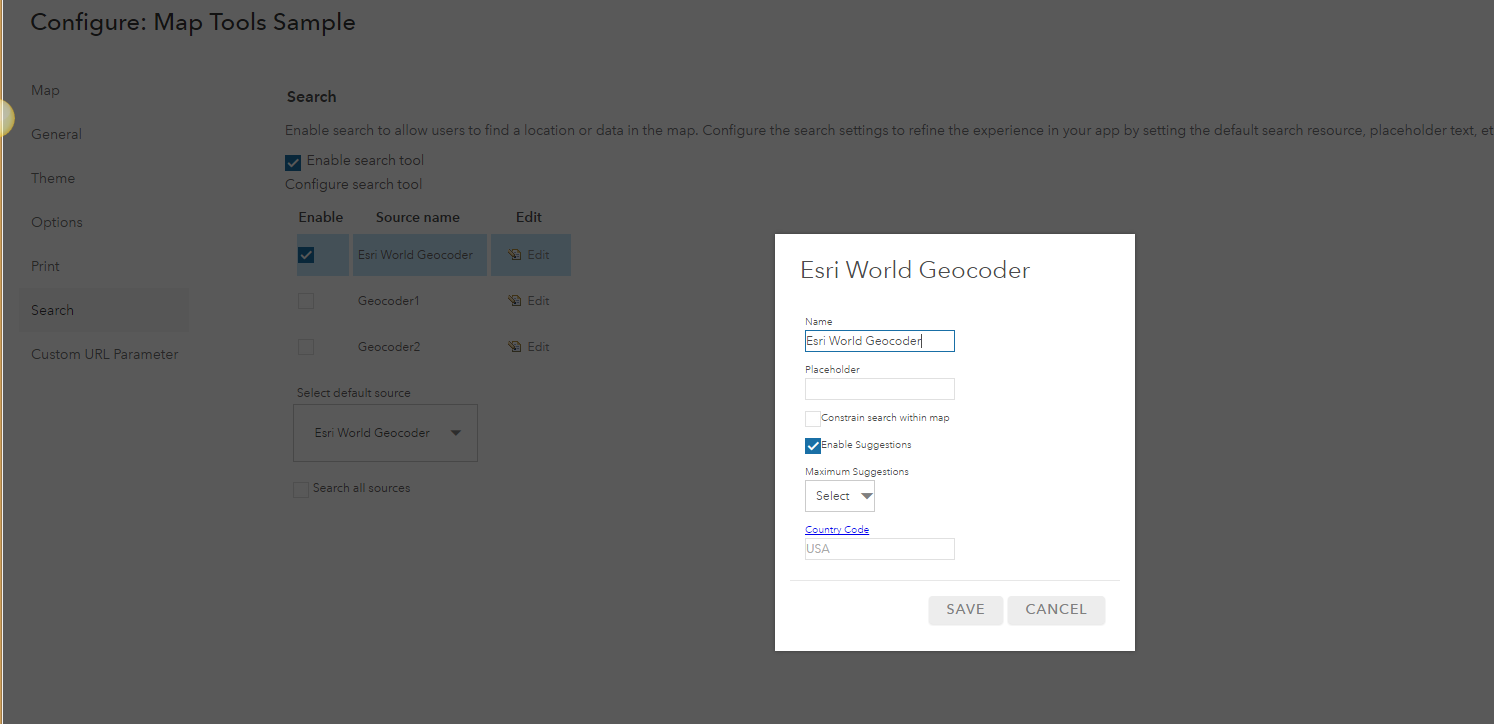1494x724 pixels.
Task: Check Constrain search within map
Action: pyautogui.click(x=813, y=418)
